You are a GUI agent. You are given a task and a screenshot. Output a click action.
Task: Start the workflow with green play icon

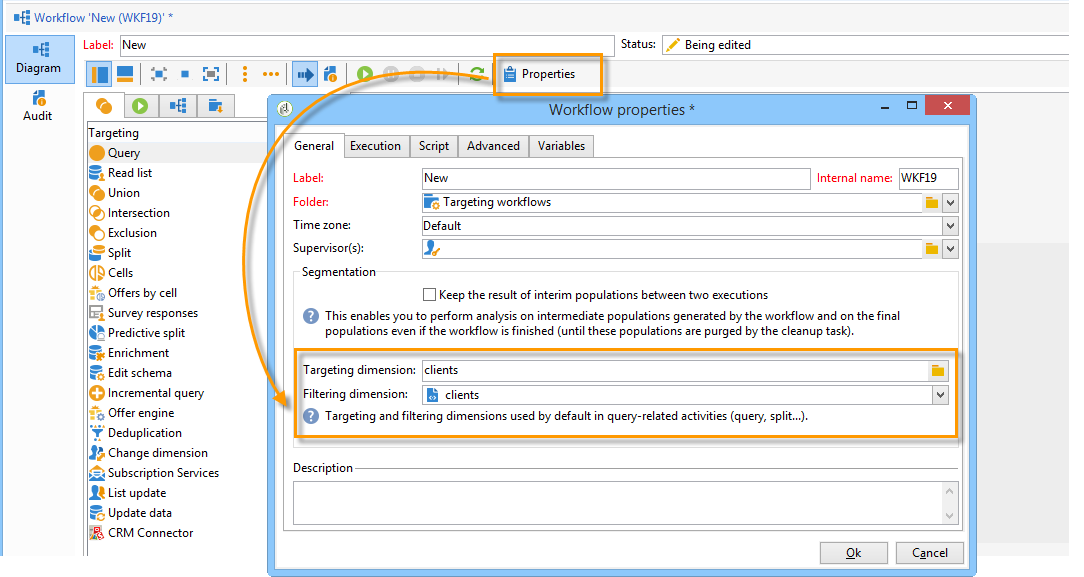click(365, 74)
